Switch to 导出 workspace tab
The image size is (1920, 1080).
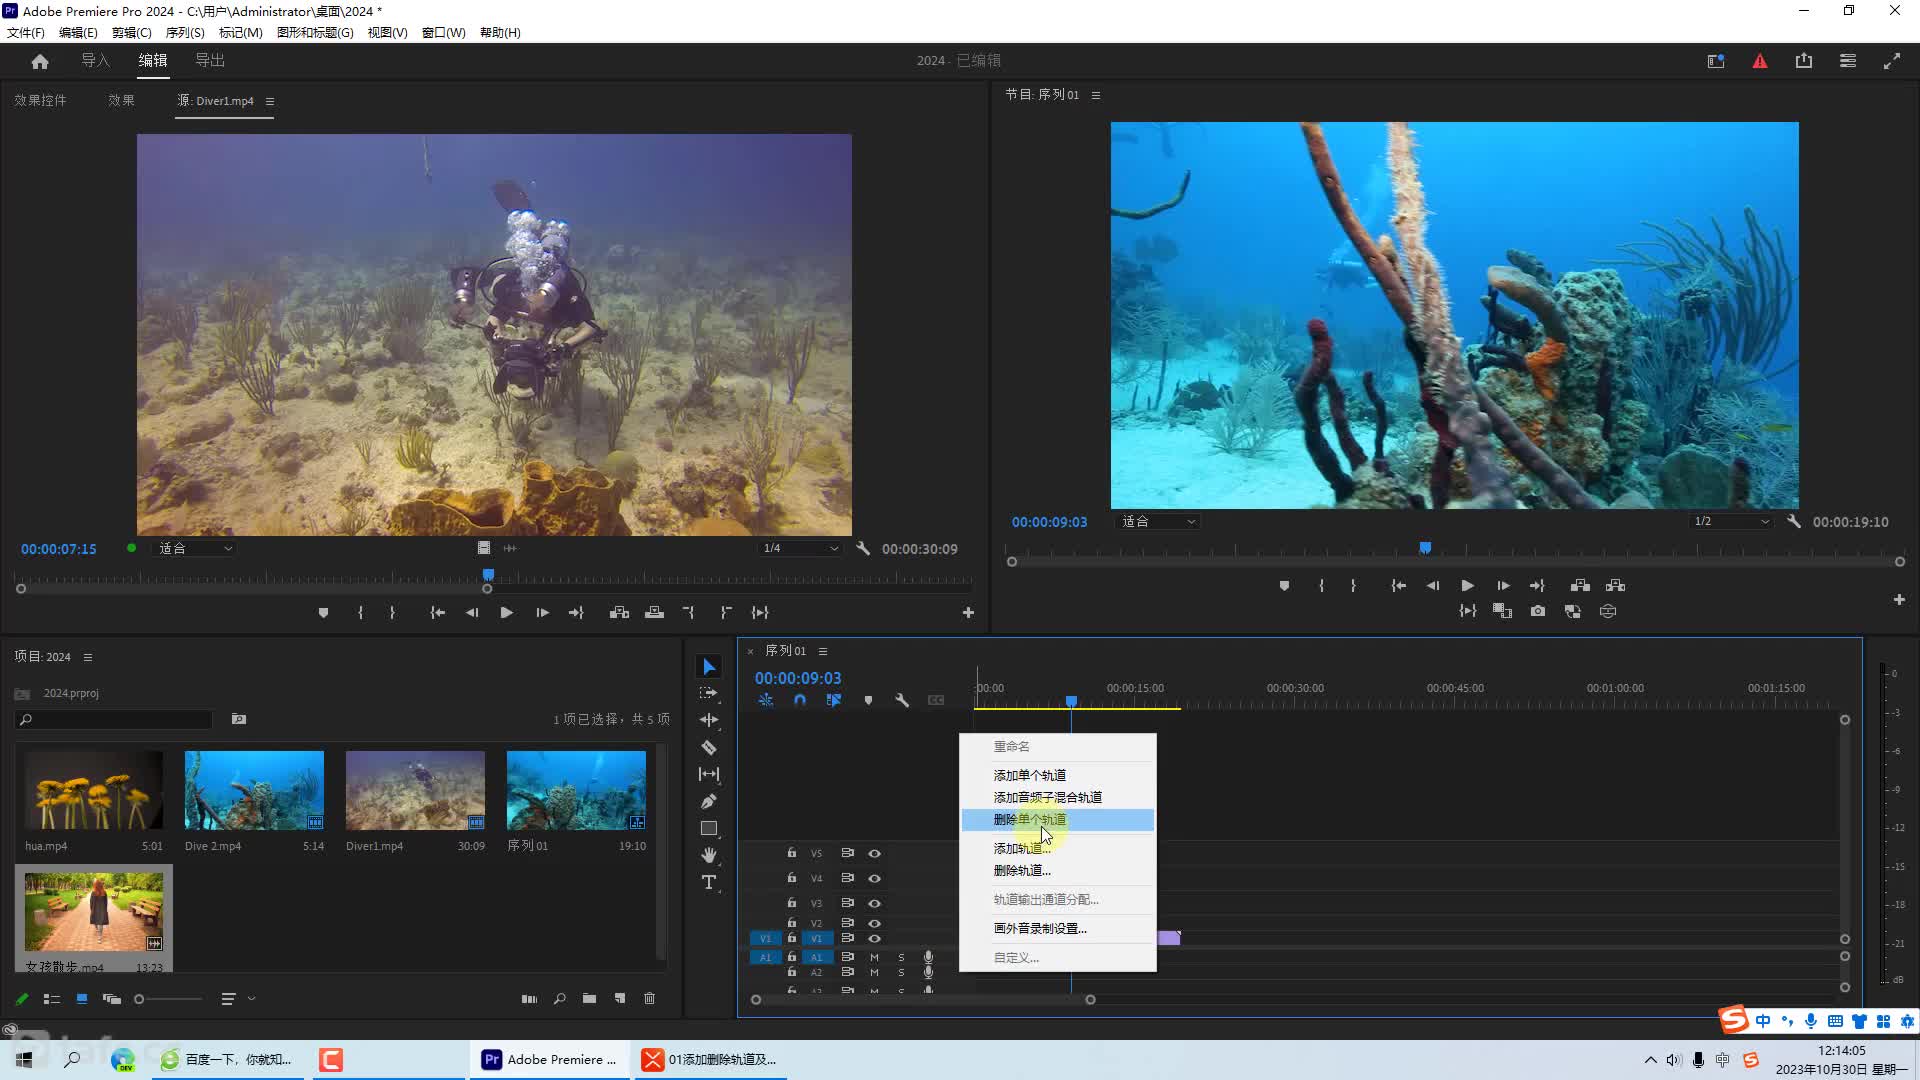[x=210, y=60]
